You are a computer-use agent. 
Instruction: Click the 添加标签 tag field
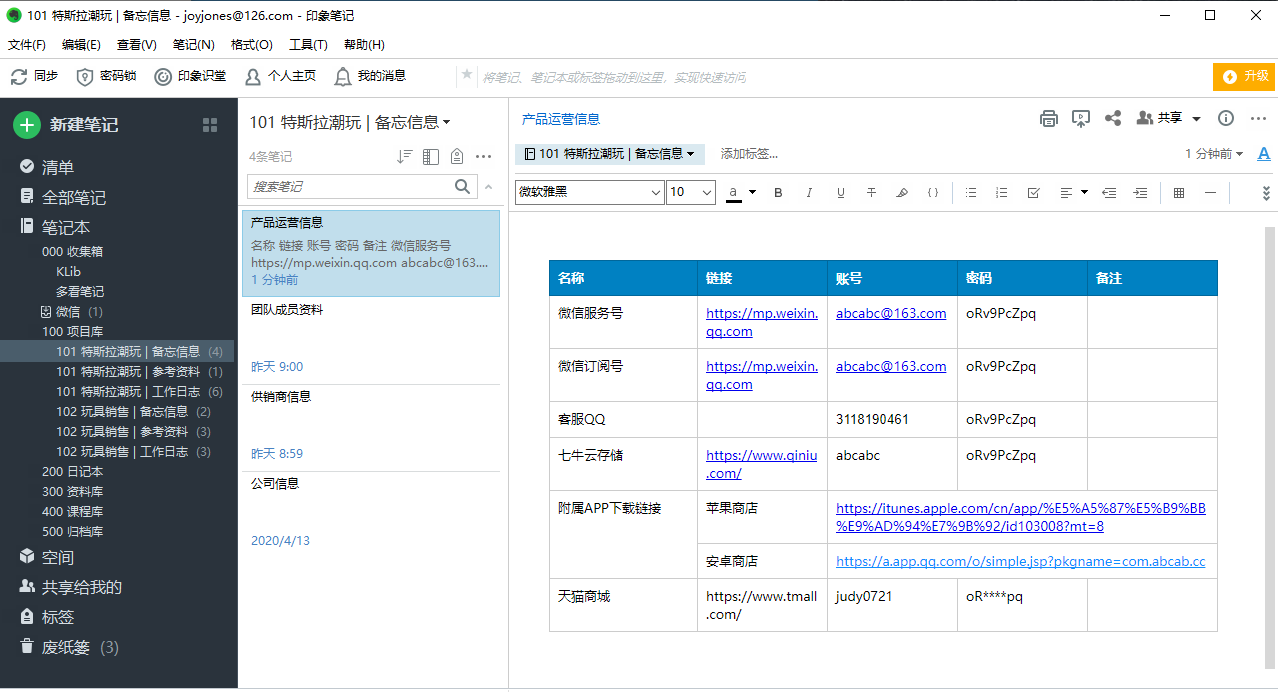click(x=749, y=154)
